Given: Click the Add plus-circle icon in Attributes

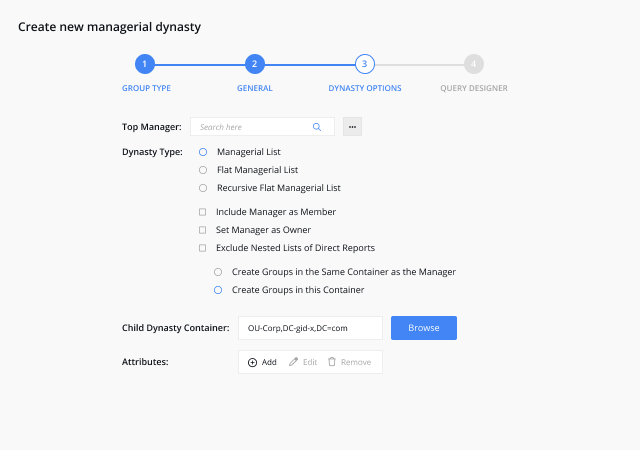Looking at the screenshot, I should coord(252,362).
